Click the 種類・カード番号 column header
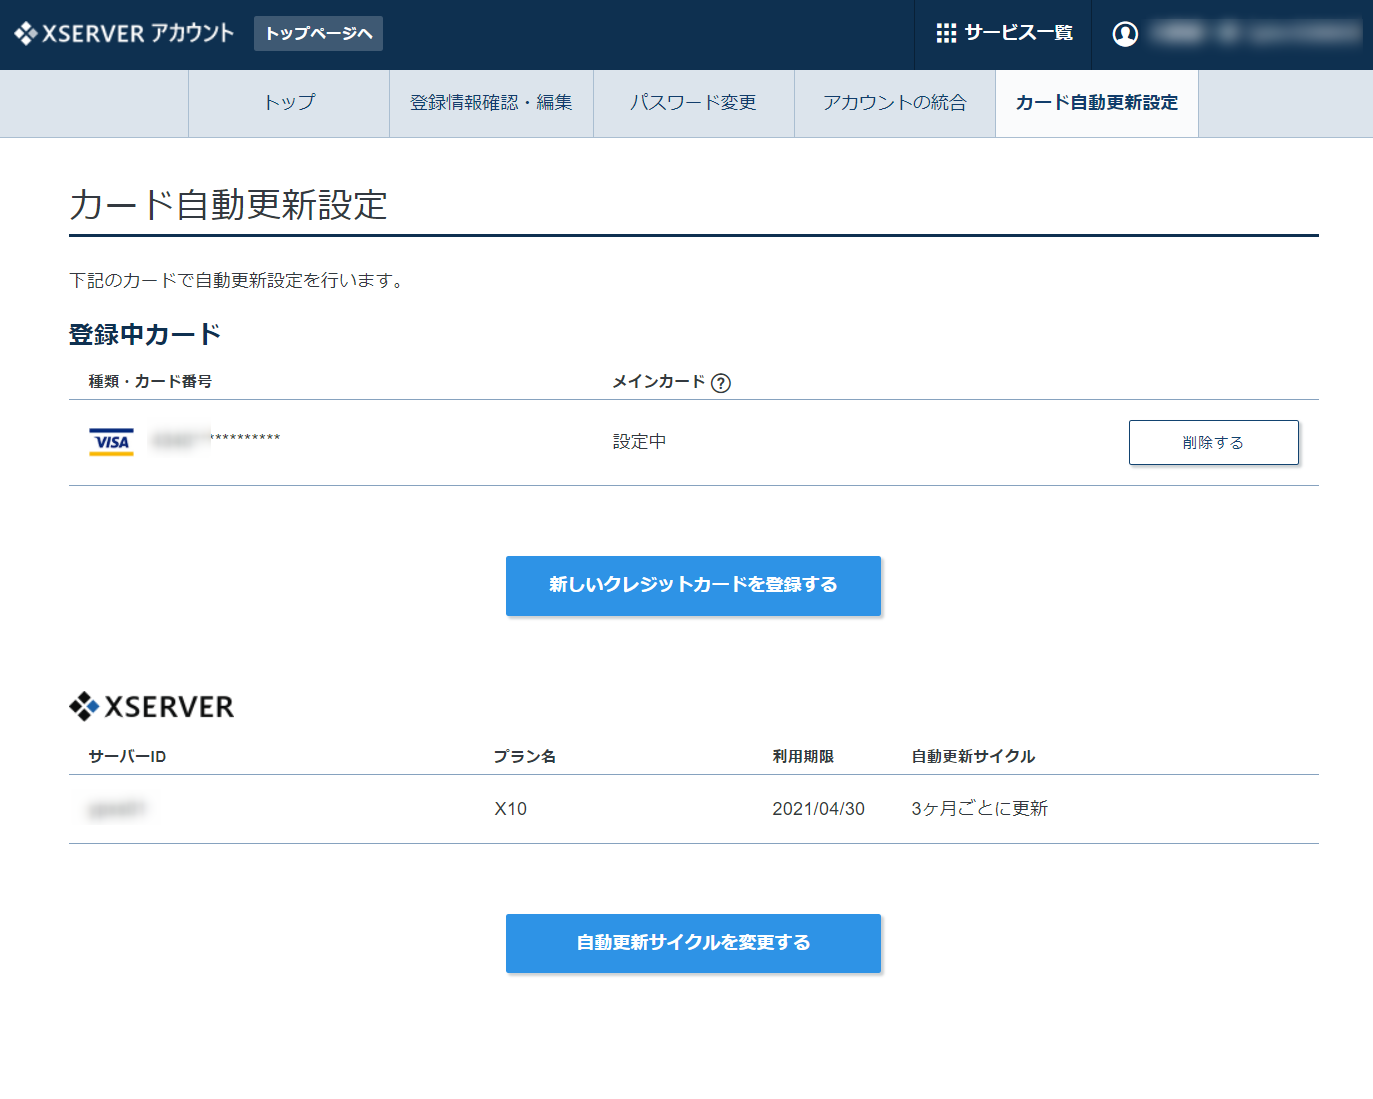 (150, 381)
